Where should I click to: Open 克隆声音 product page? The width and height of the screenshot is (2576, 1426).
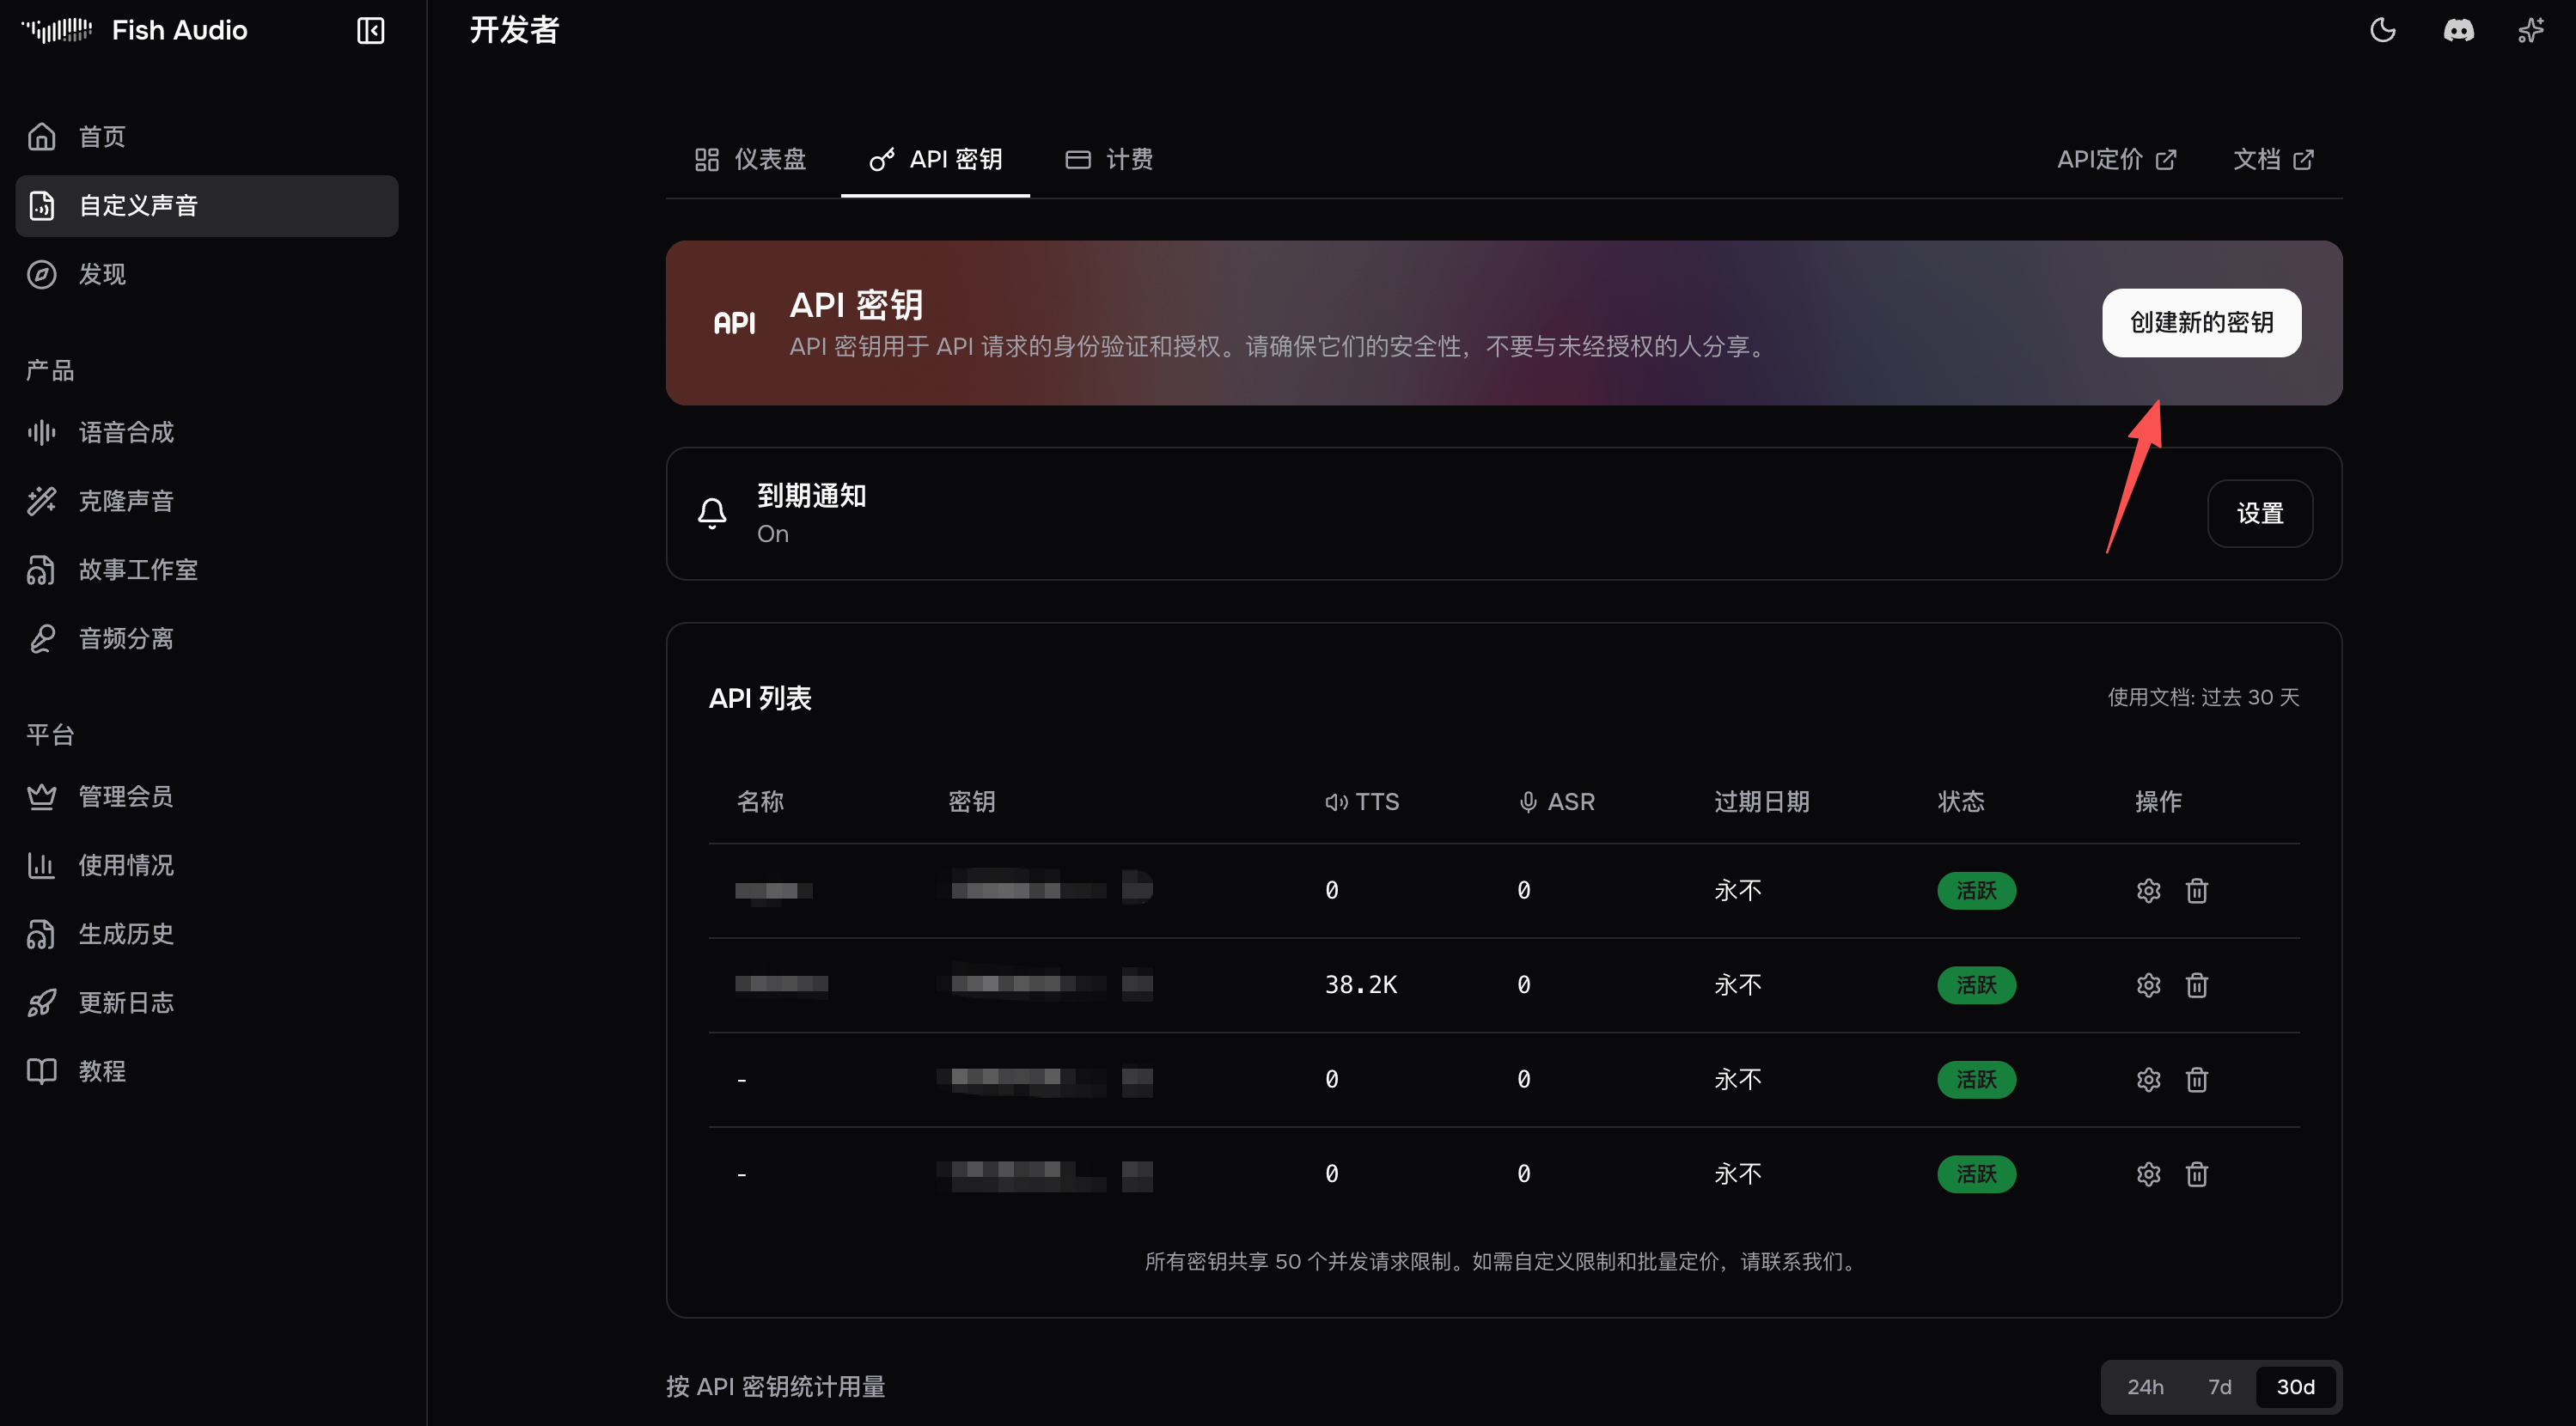207,501
